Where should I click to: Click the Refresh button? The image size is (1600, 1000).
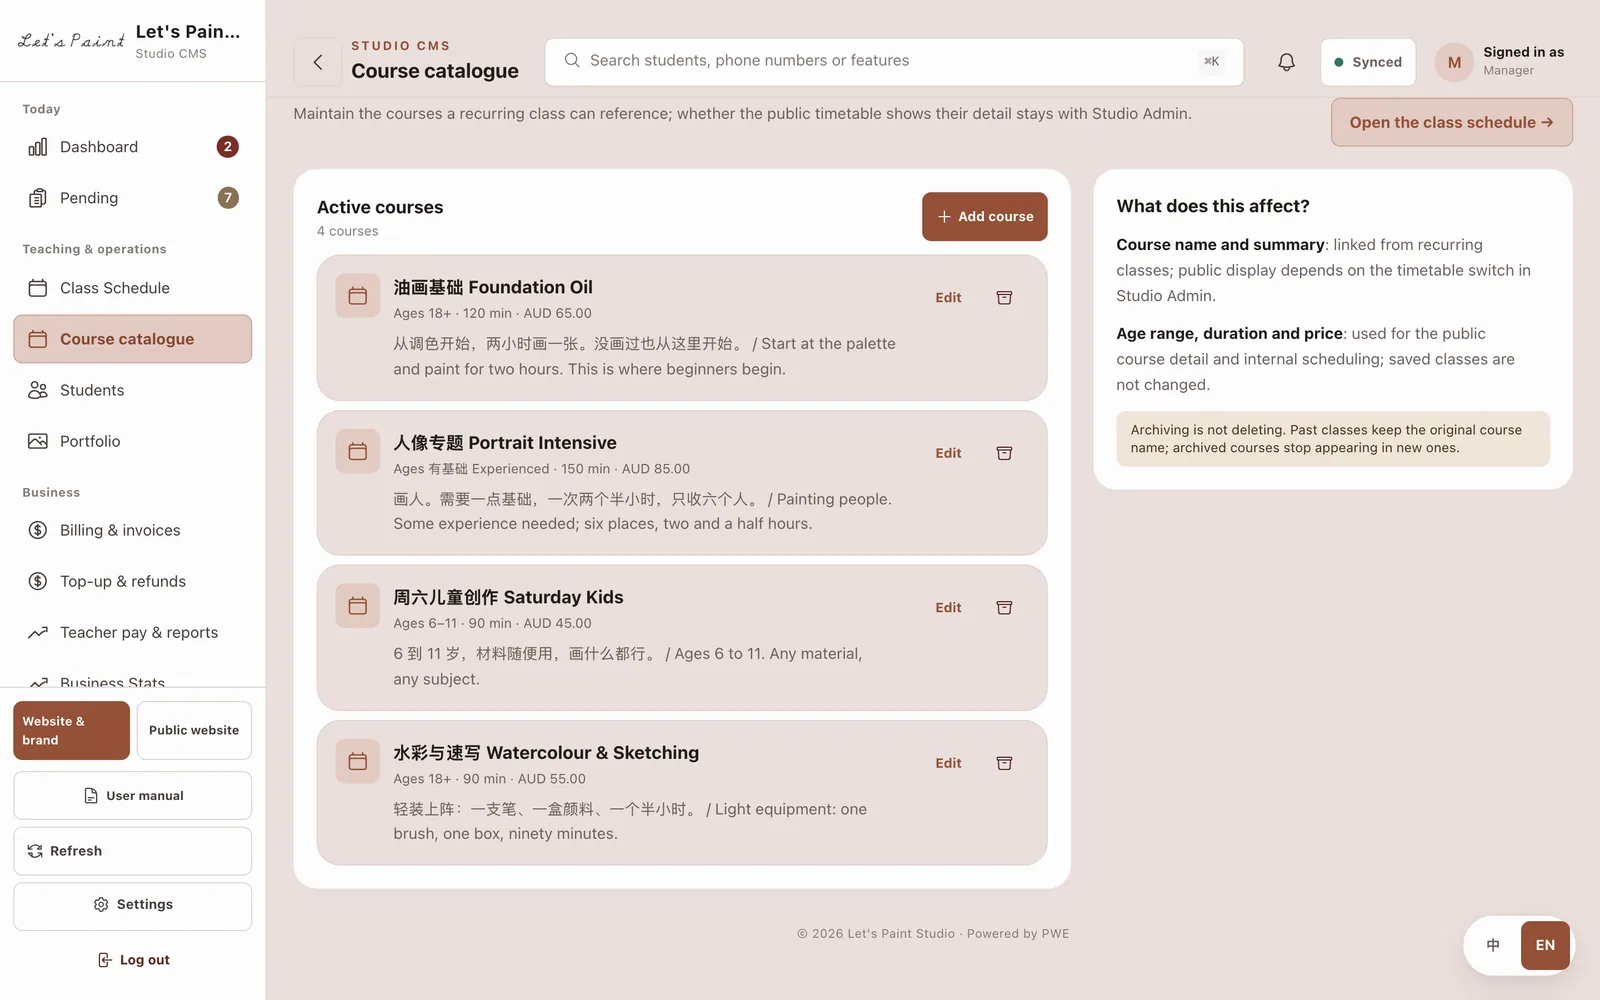(133, 851)
